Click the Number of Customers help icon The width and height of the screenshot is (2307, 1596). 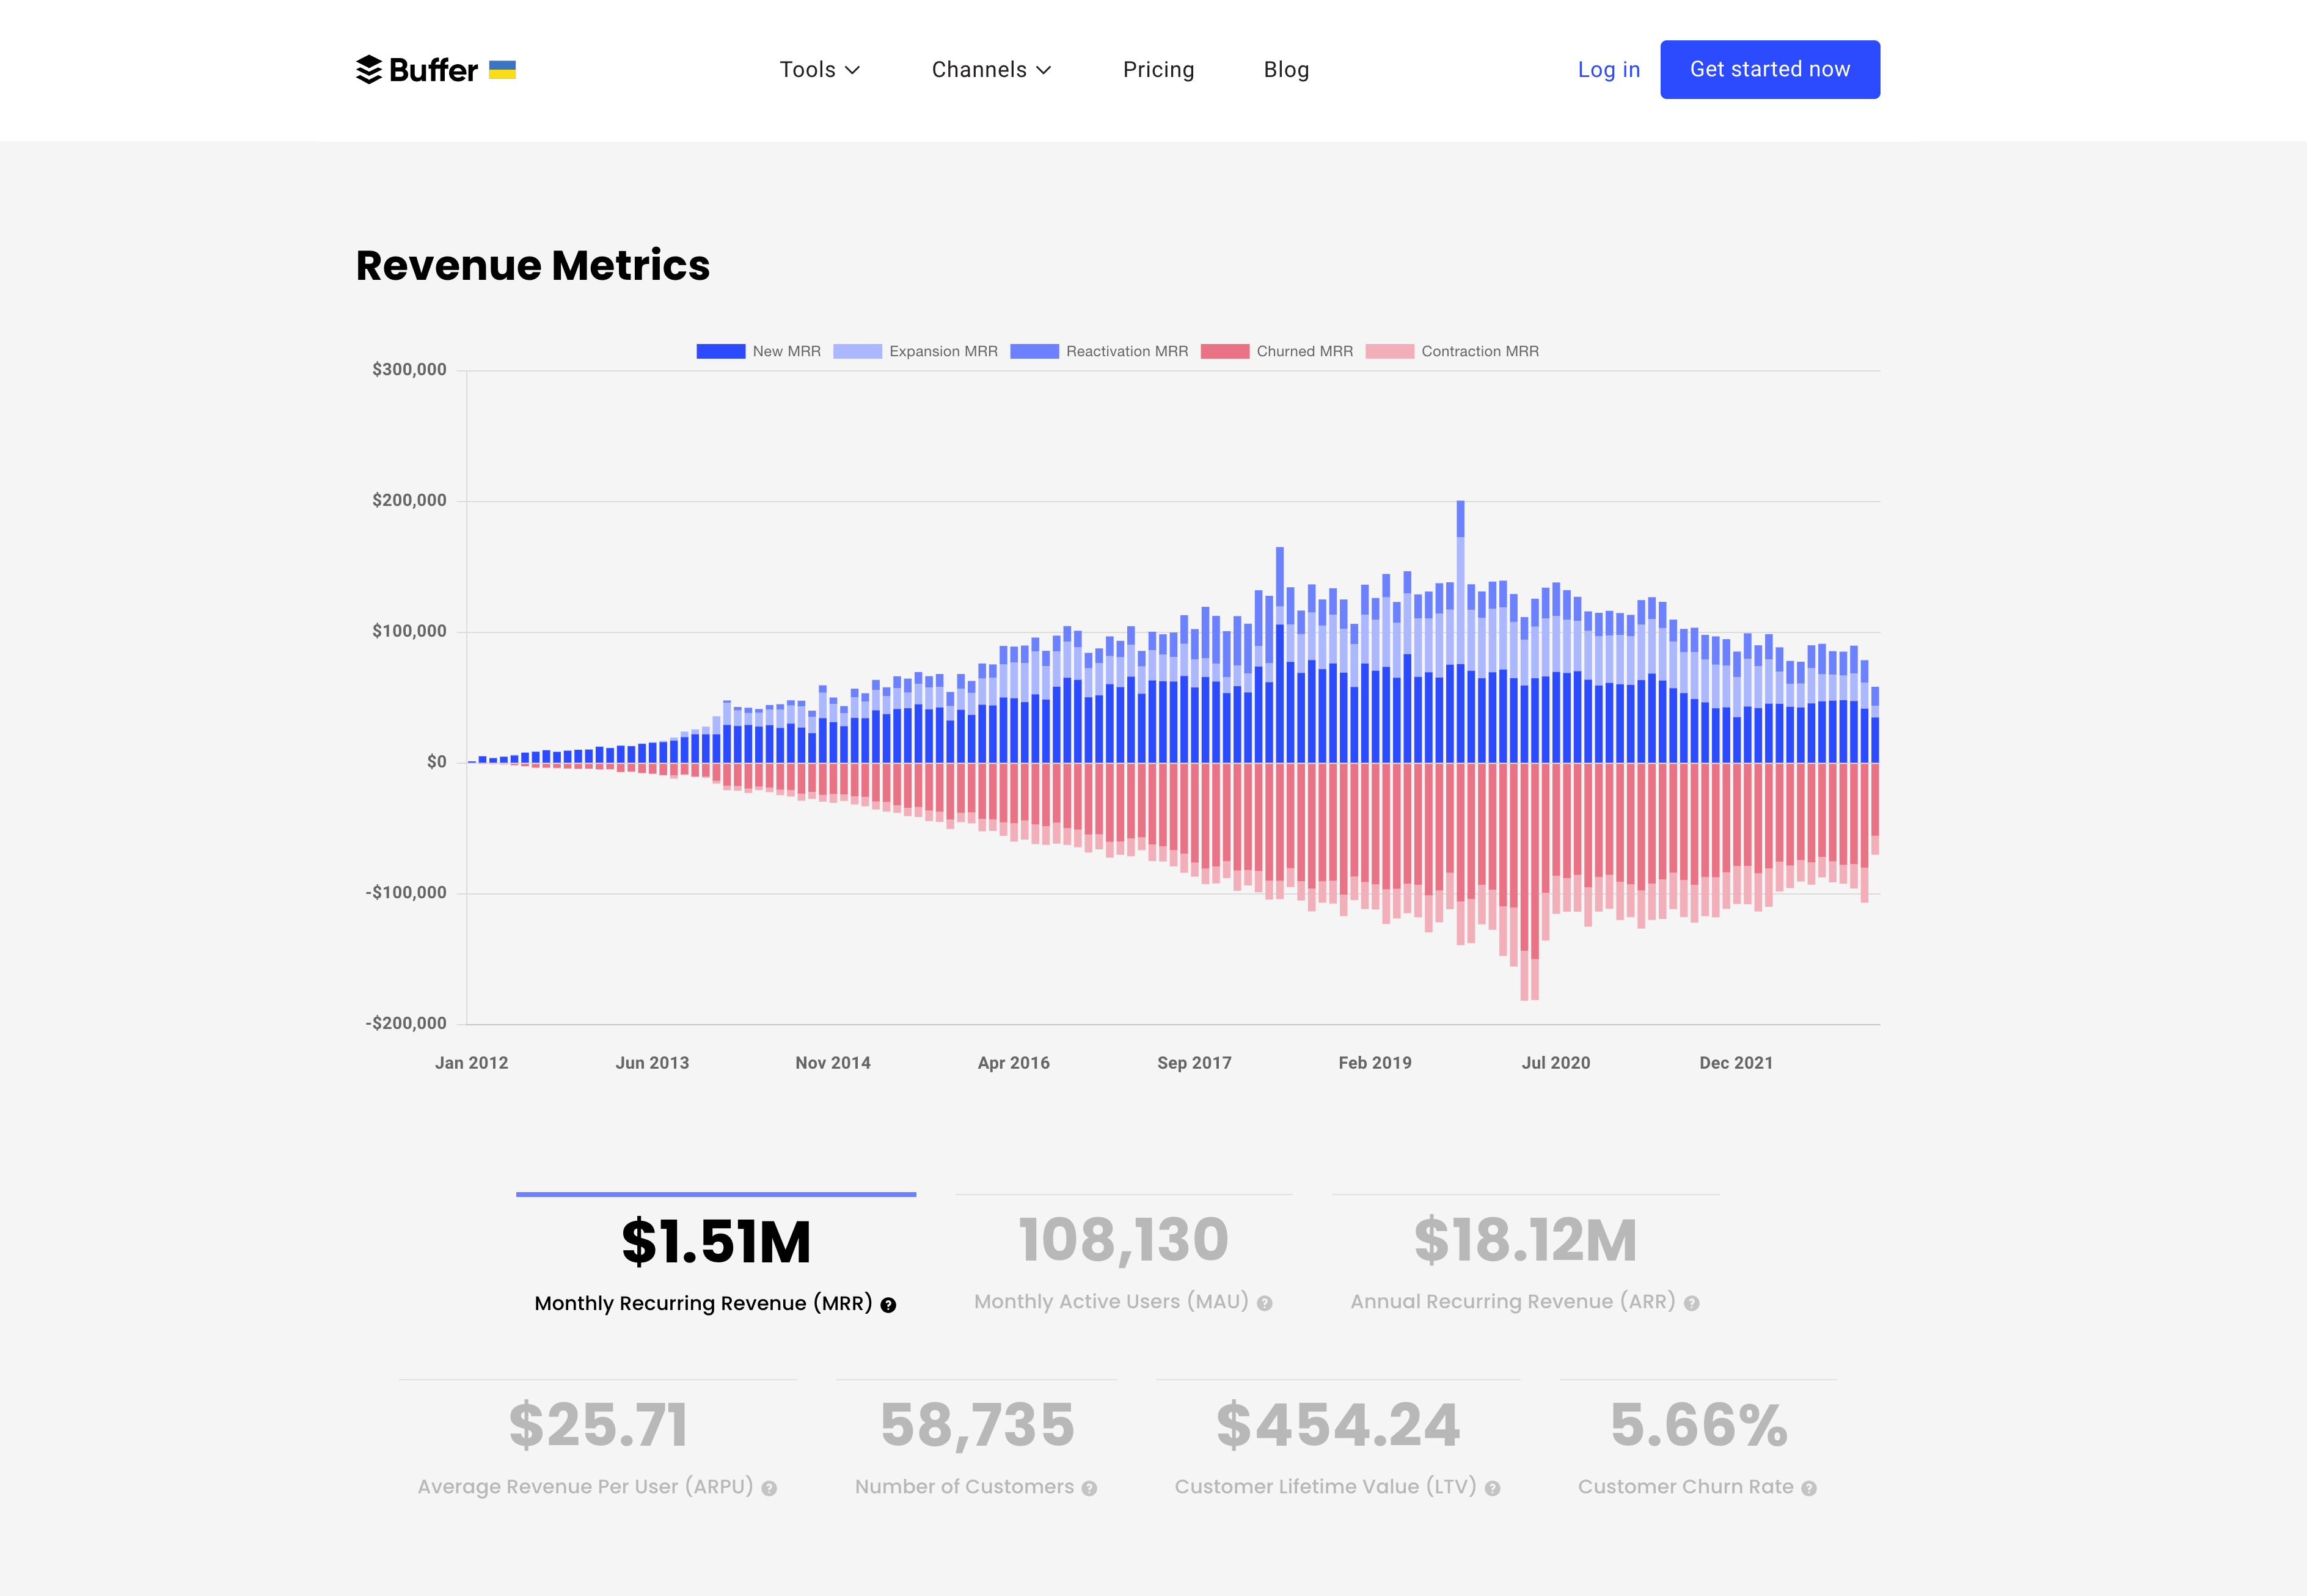point(1090,1488)
